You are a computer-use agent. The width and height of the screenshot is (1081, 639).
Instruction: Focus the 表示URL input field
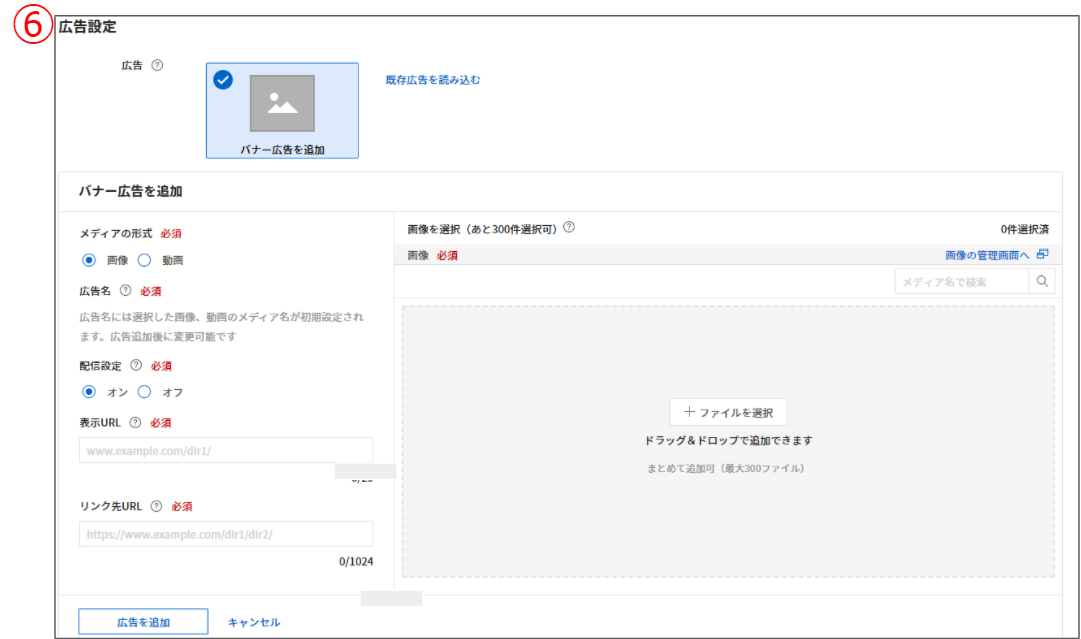click(225, 451)
